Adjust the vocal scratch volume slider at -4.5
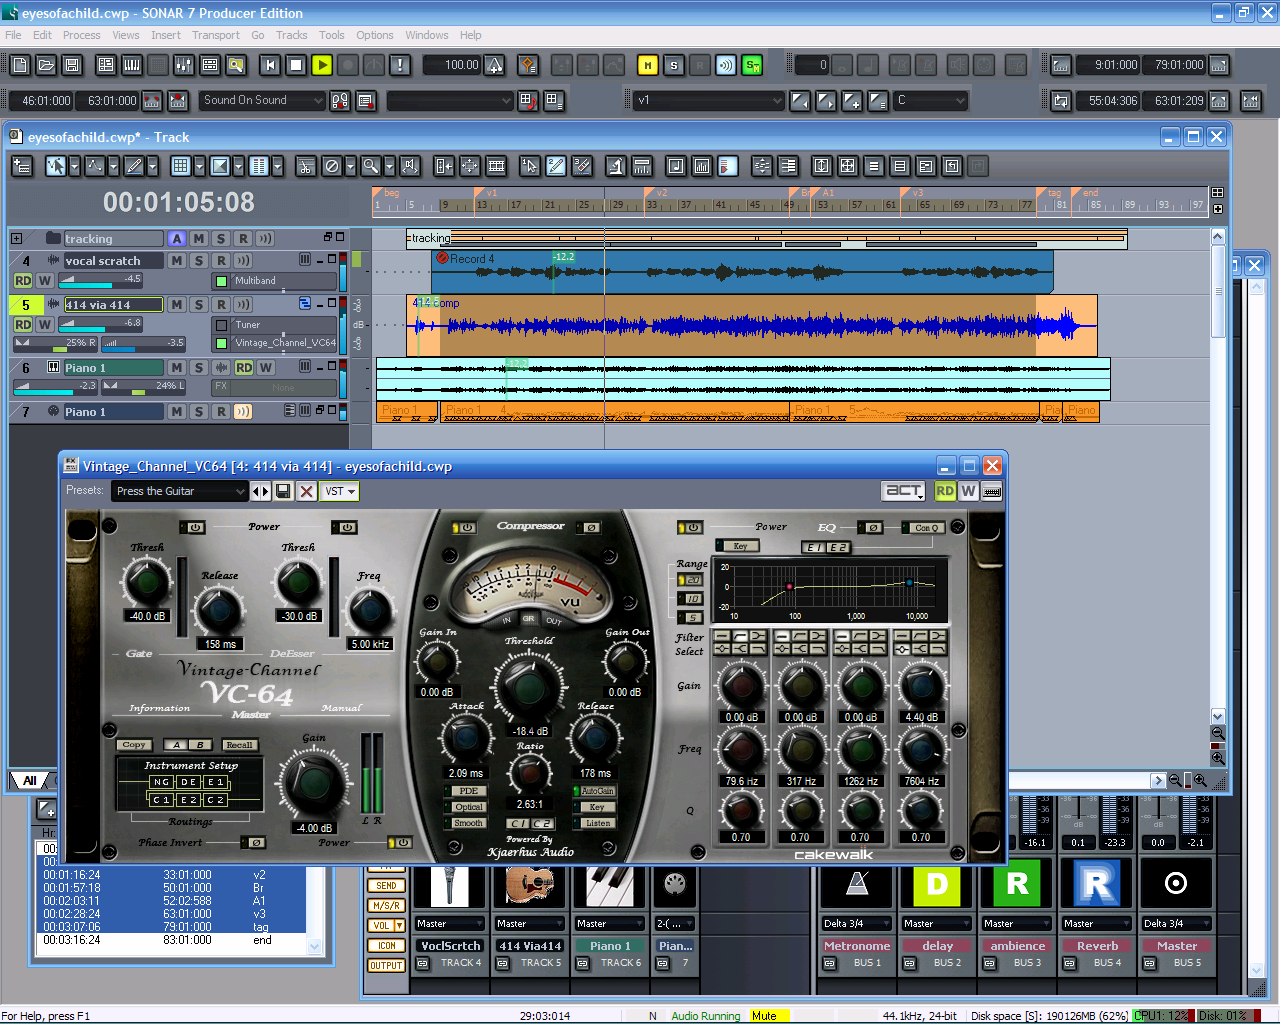 [101, 281]
